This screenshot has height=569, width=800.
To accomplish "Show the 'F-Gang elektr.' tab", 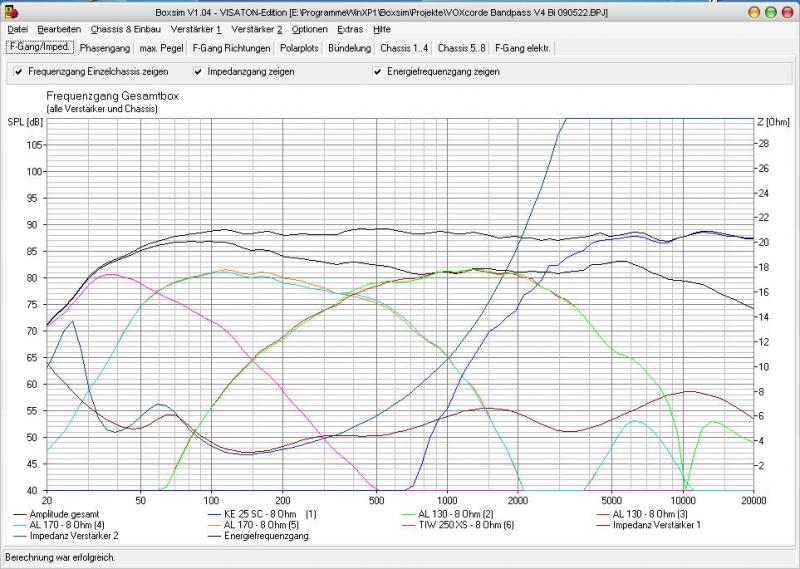I will (523, 48).
